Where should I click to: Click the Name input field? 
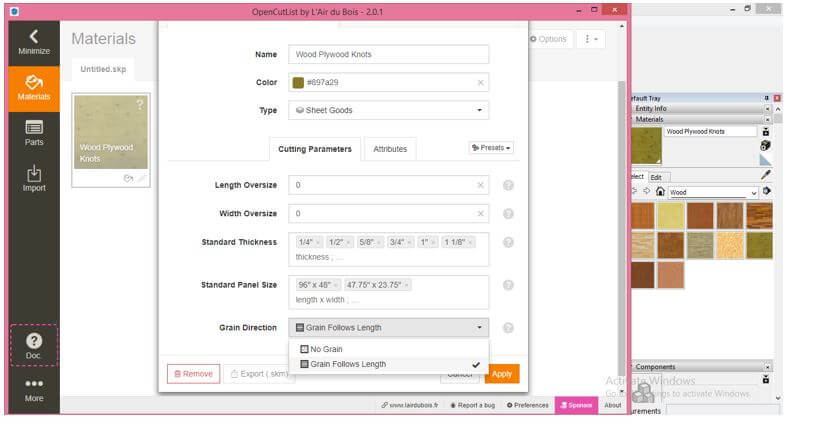pyautogui.click(x=388, y=54)
